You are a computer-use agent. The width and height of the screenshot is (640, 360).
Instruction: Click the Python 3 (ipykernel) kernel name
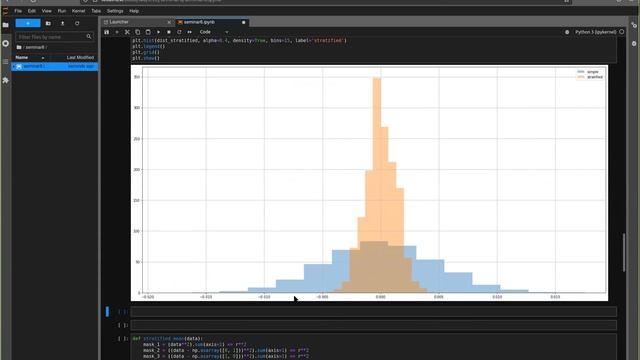[596, 32]
